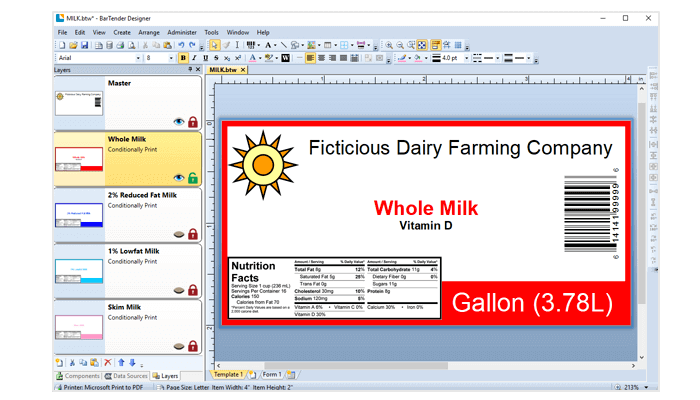Viewport: 700px width, 400px height.
Task: Open font color picker
Action: (253, 58)
